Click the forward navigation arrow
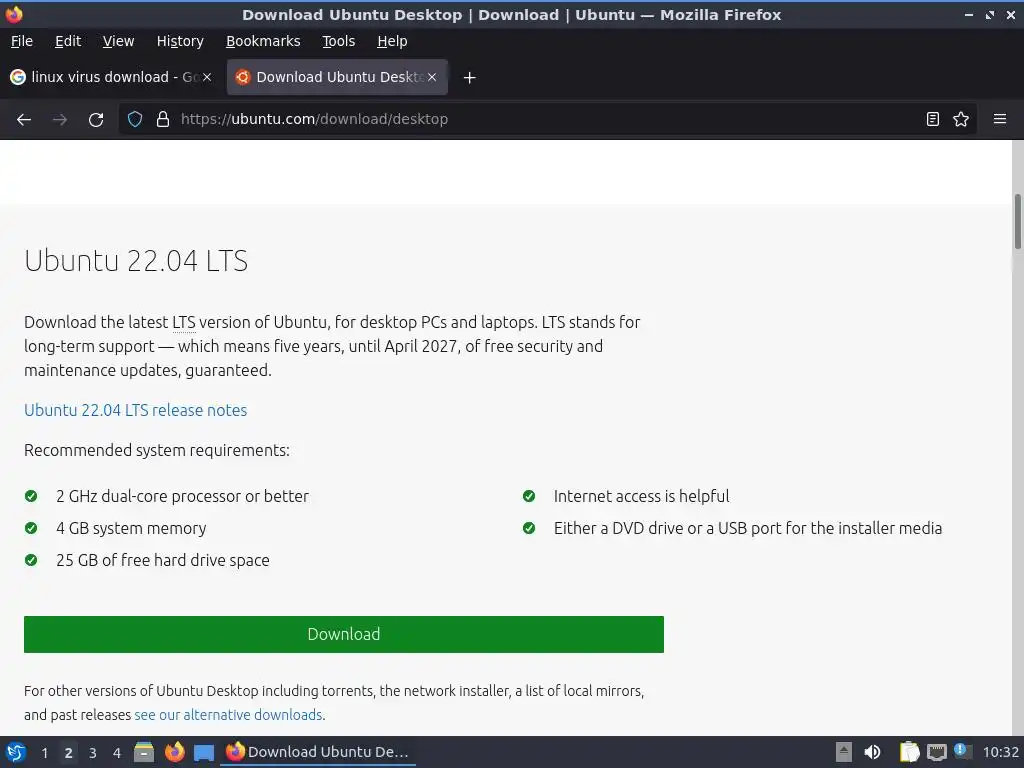Image resolution: width=1024 pixels, height=768 pixels. tap(60, 120)
